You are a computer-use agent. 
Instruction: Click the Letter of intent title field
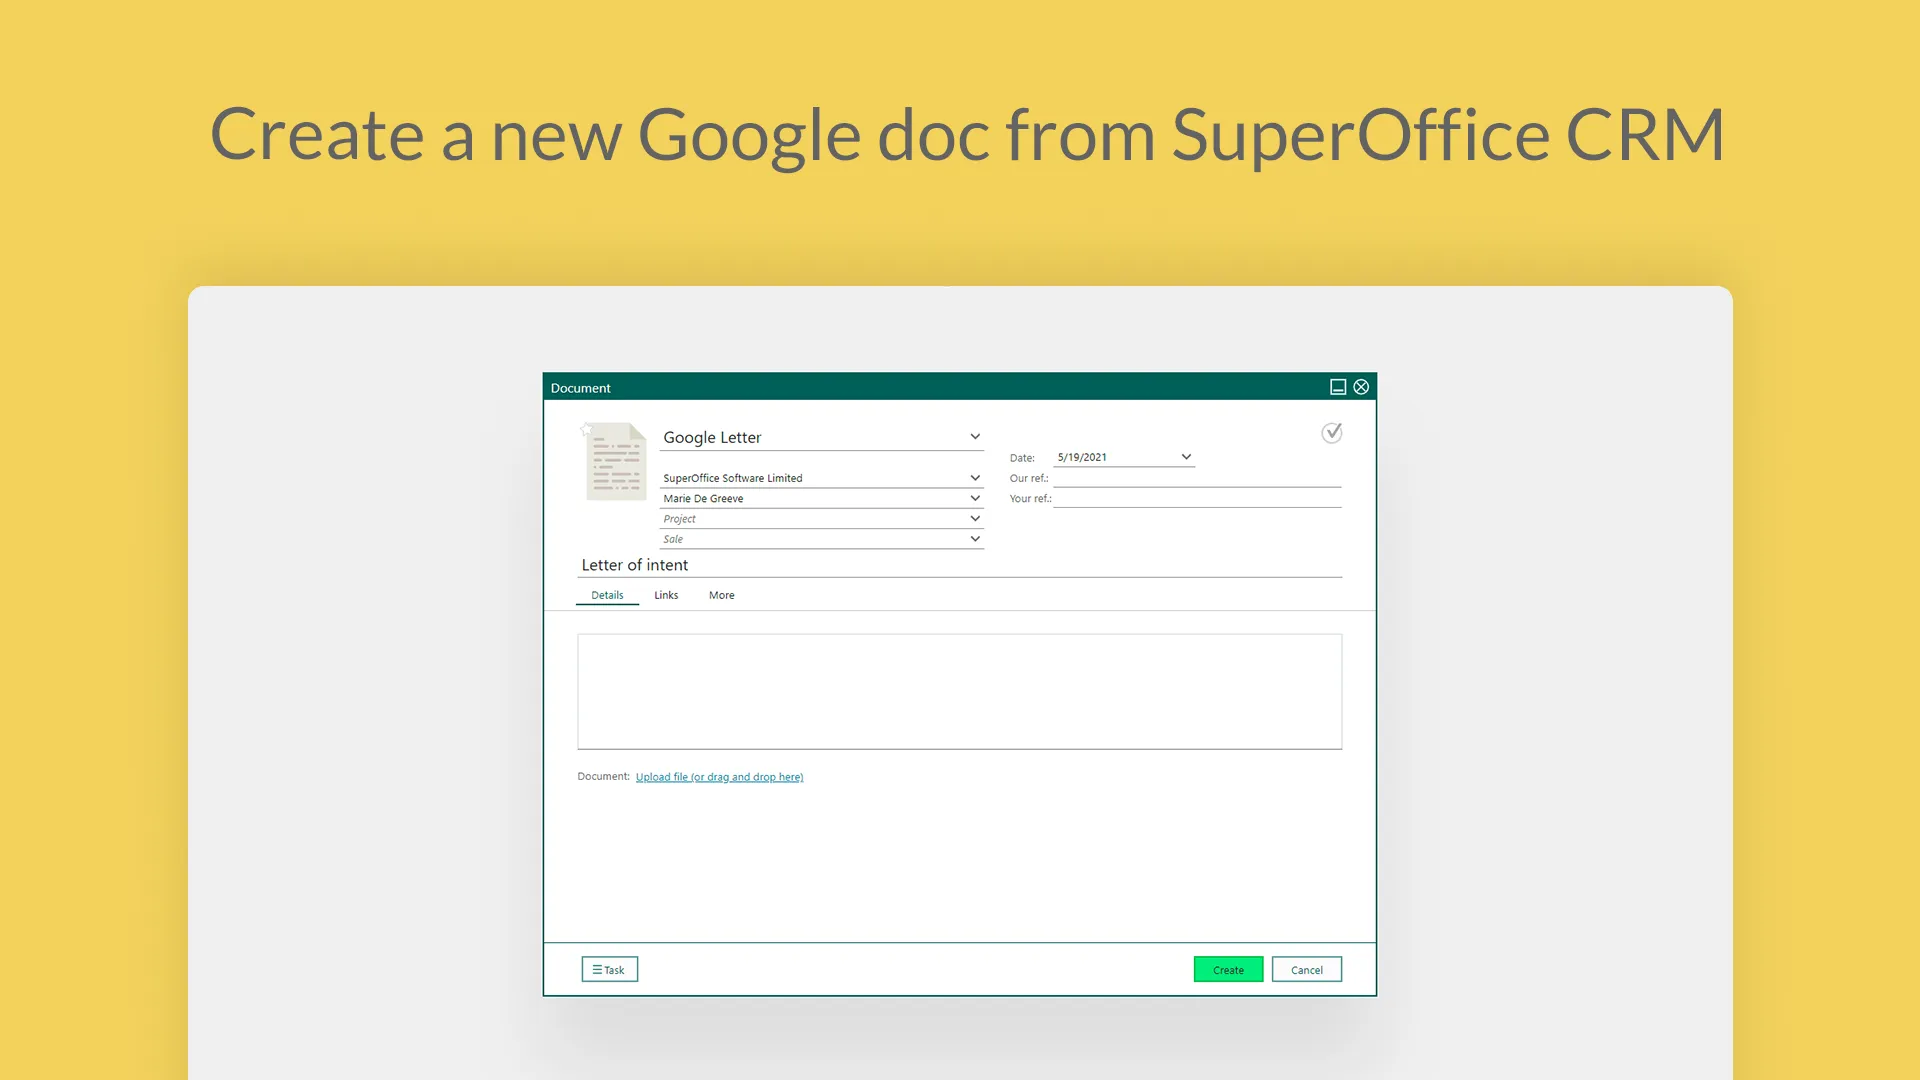coord(960,565)
